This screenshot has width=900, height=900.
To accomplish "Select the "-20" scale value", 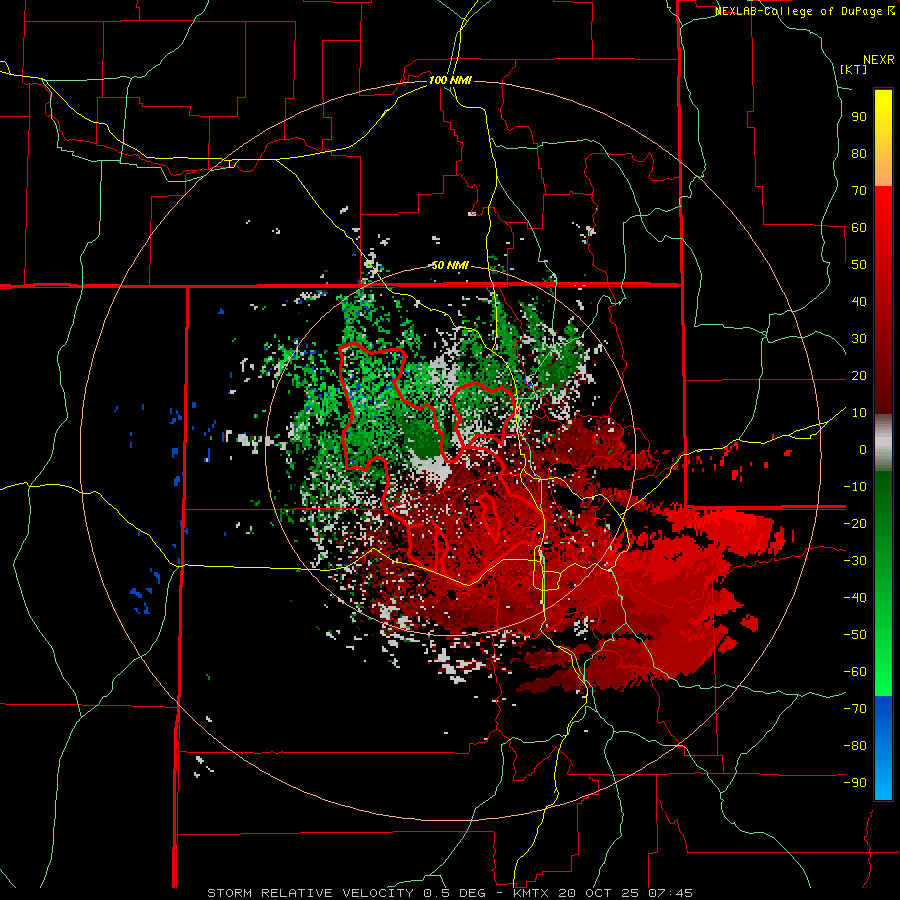I will (x=855, y=523).
